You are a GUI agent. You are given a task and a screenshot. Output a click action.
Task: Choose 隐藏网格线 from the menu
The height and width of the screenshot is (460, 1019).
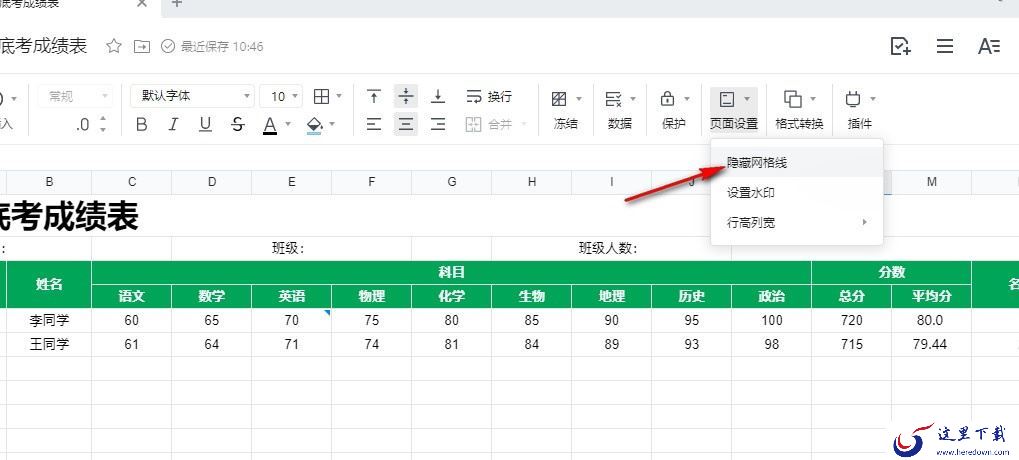click(x=797, y=163)
